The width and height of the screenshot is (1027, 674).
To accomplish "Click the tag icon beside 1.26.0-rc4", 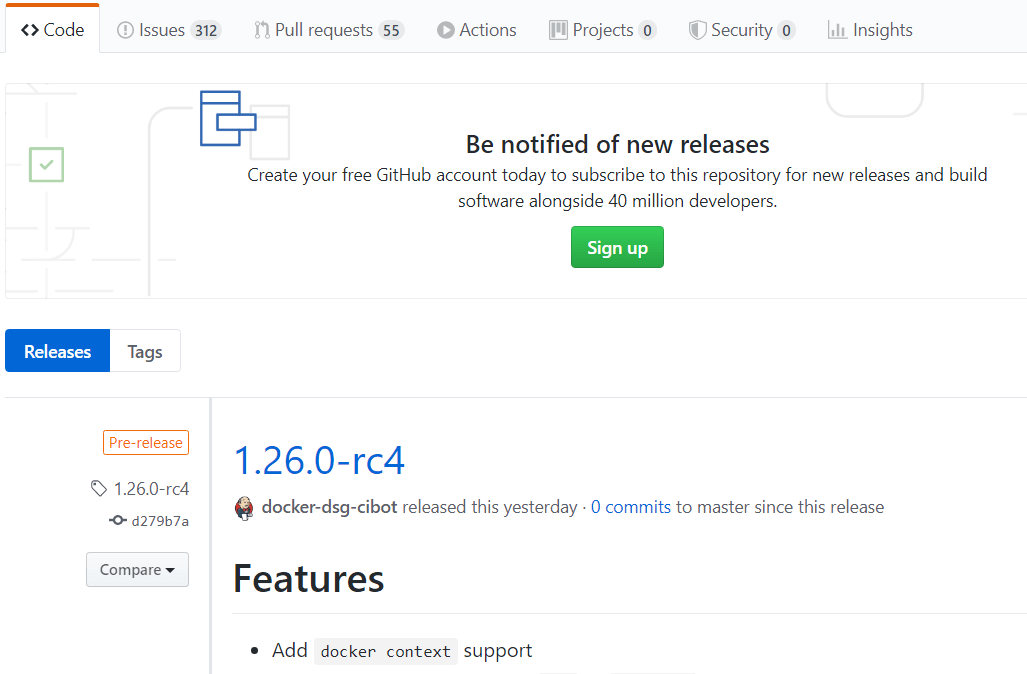I will tap(99, 489).
